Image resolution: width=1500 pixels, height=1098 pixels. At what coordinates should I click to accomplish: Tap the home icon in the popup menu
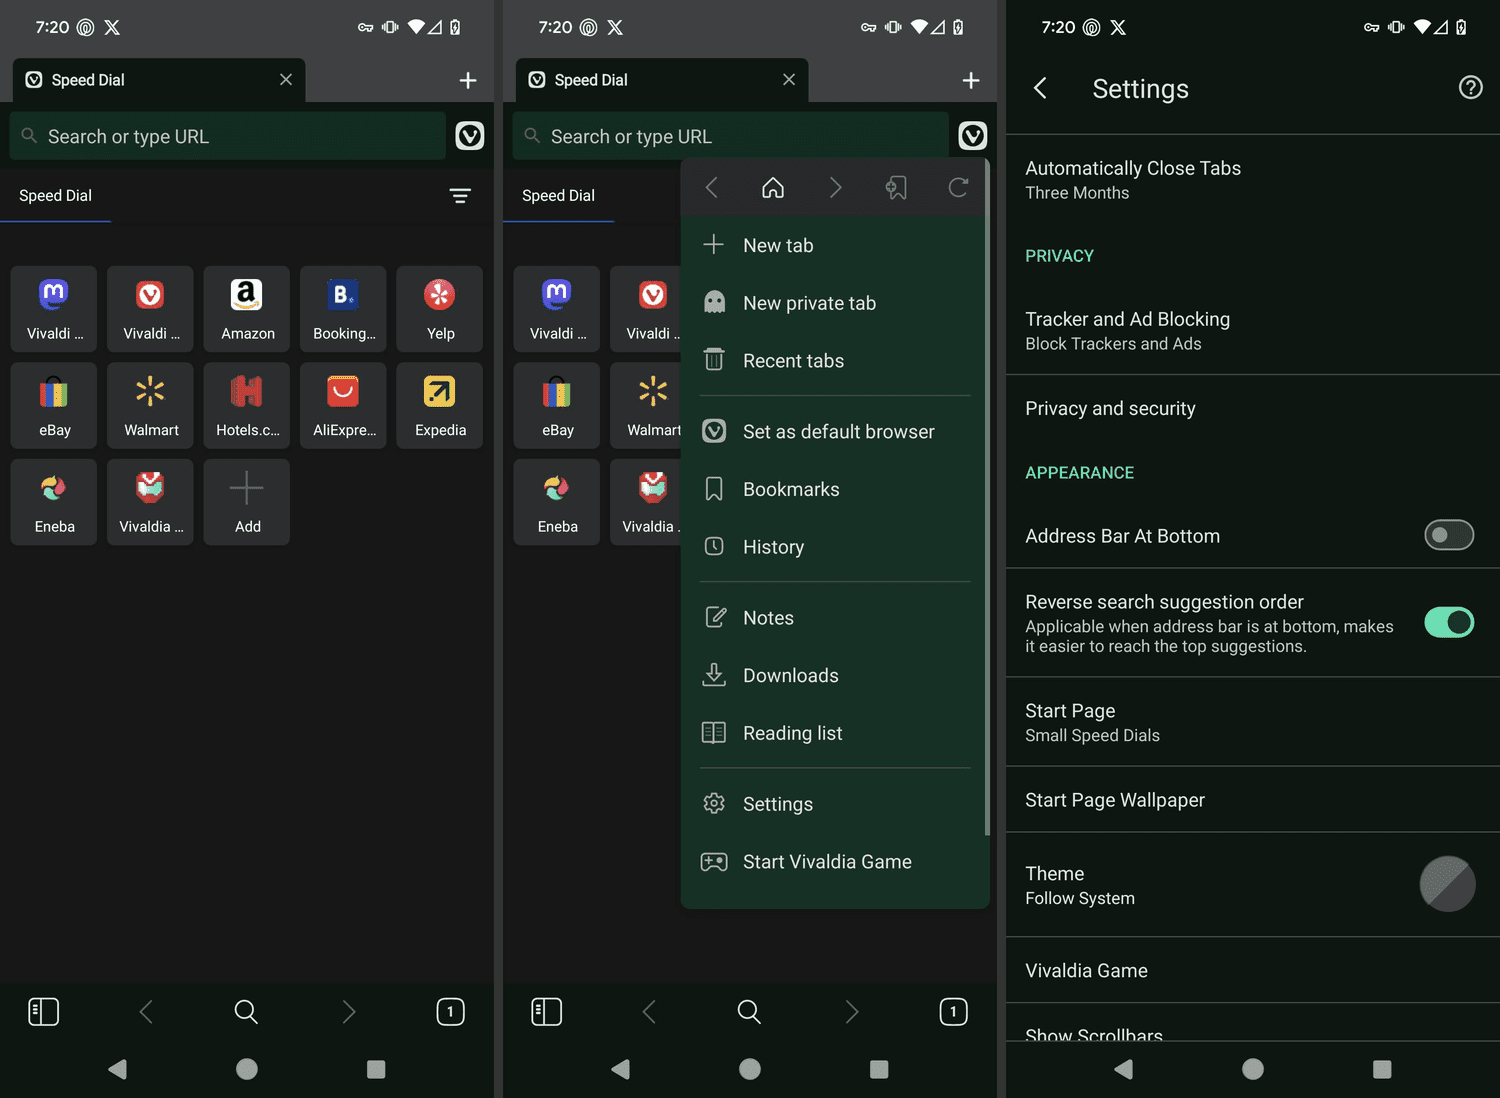(x=773, y=188)
